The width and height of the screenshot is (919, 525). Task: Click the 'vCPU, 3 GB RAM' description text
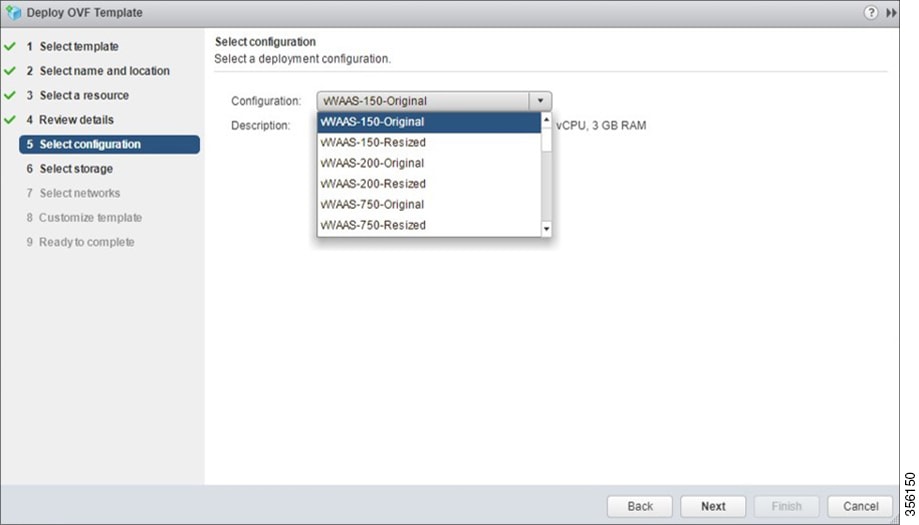coord(601,125)
